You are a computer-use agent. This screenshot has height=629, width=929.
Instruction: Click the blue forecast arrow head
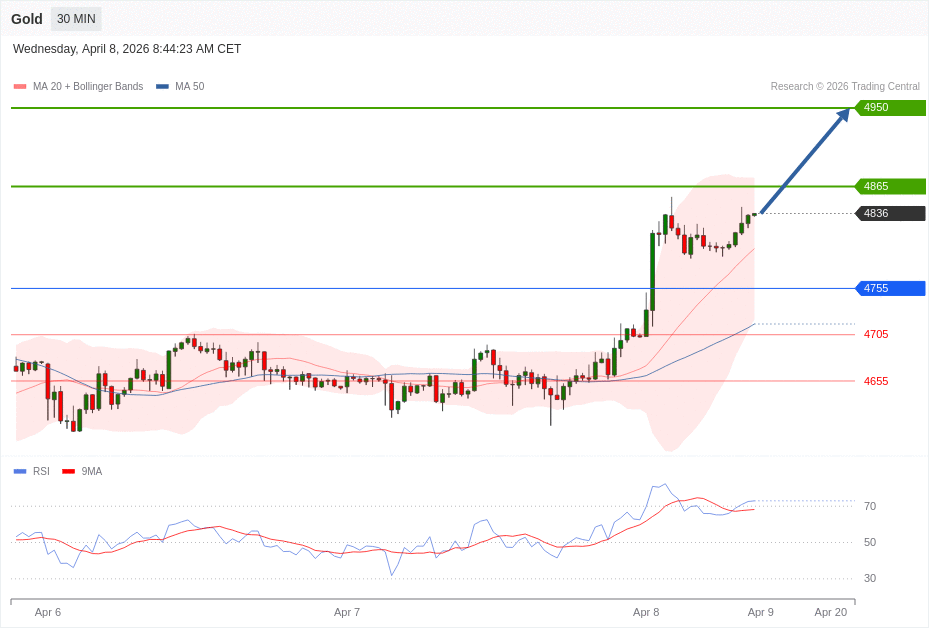point(843,114)
